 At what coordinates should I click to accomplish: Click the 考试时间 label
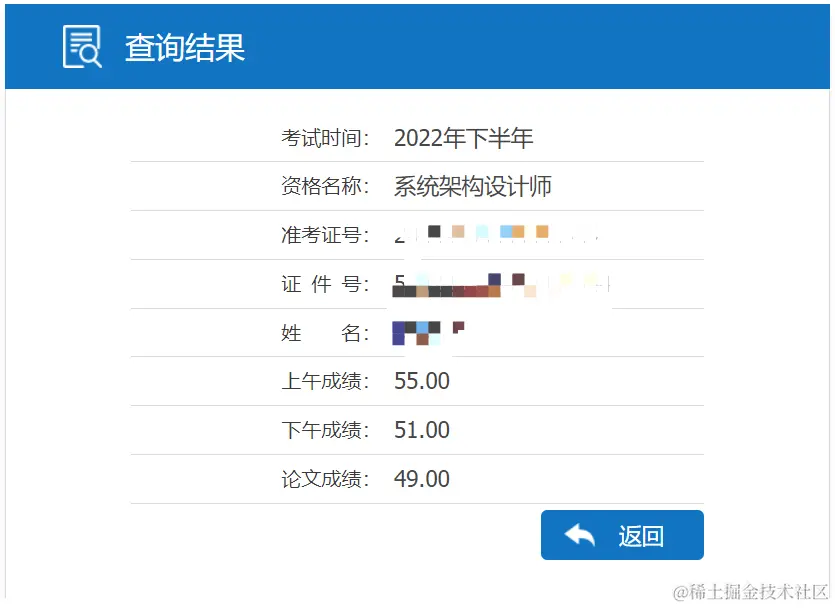click(325, 138)
